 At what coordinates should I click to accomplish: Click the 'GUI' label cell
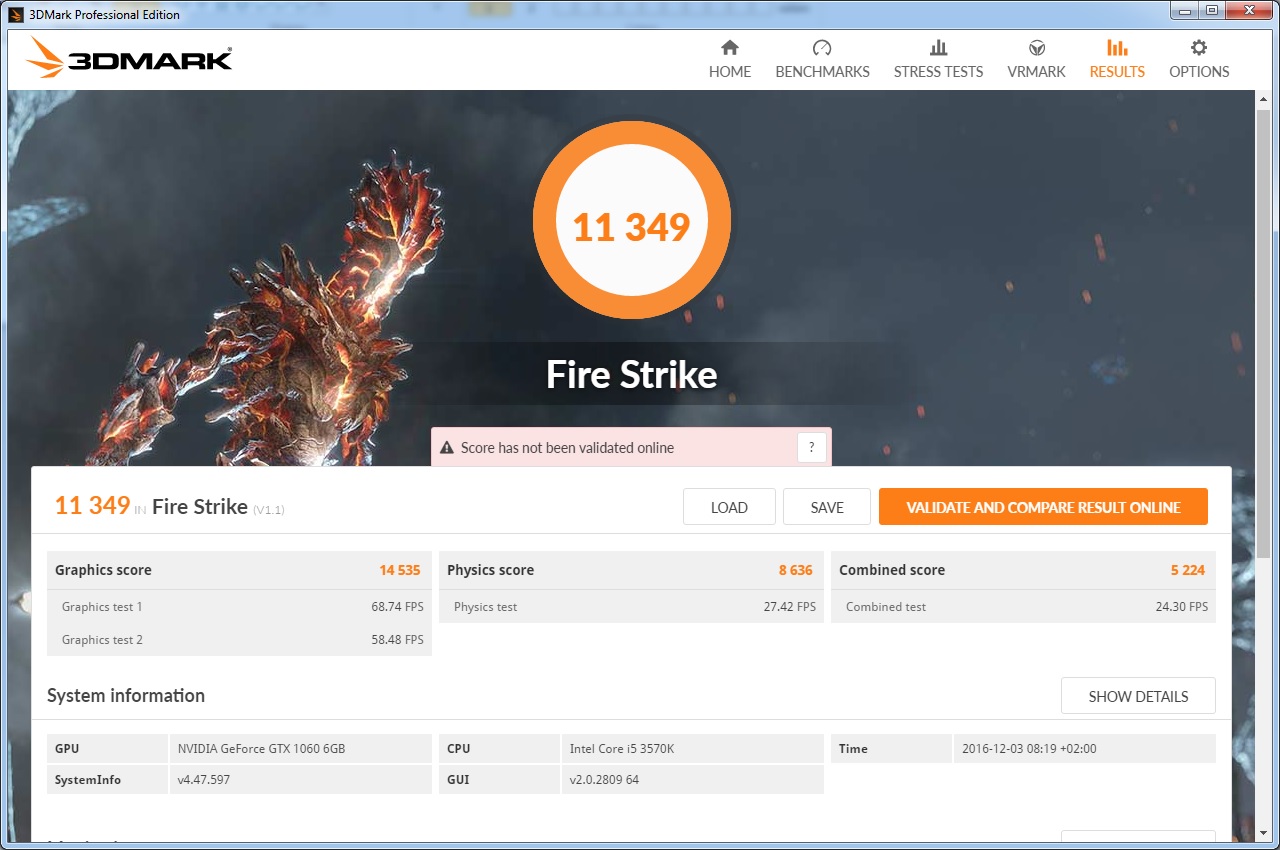[499, 780]
